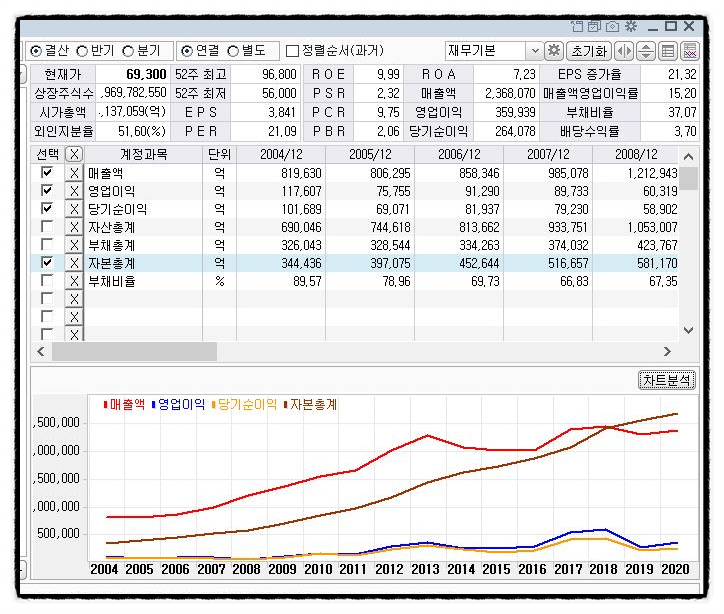
Task: Select the 자본총계 row label
Action: (112, 264)
